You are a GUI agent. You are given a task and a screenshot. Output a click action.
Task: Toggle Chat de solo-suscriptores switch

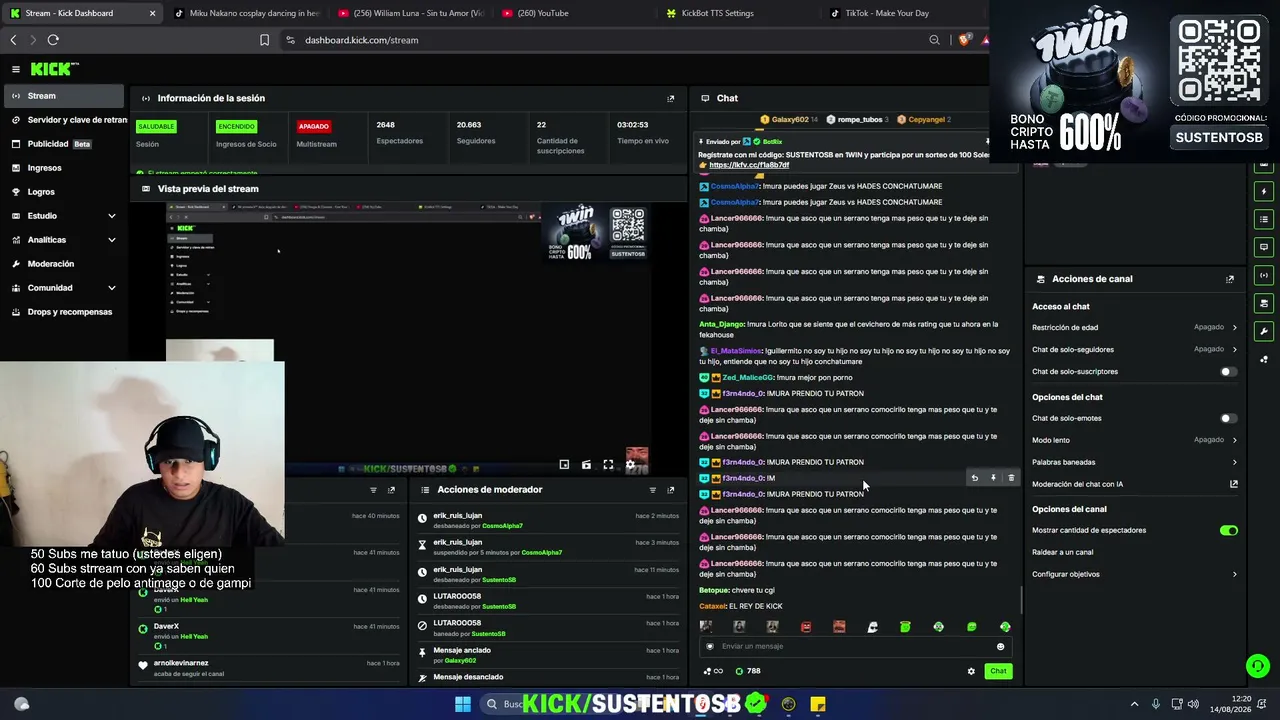[1228, 372]
